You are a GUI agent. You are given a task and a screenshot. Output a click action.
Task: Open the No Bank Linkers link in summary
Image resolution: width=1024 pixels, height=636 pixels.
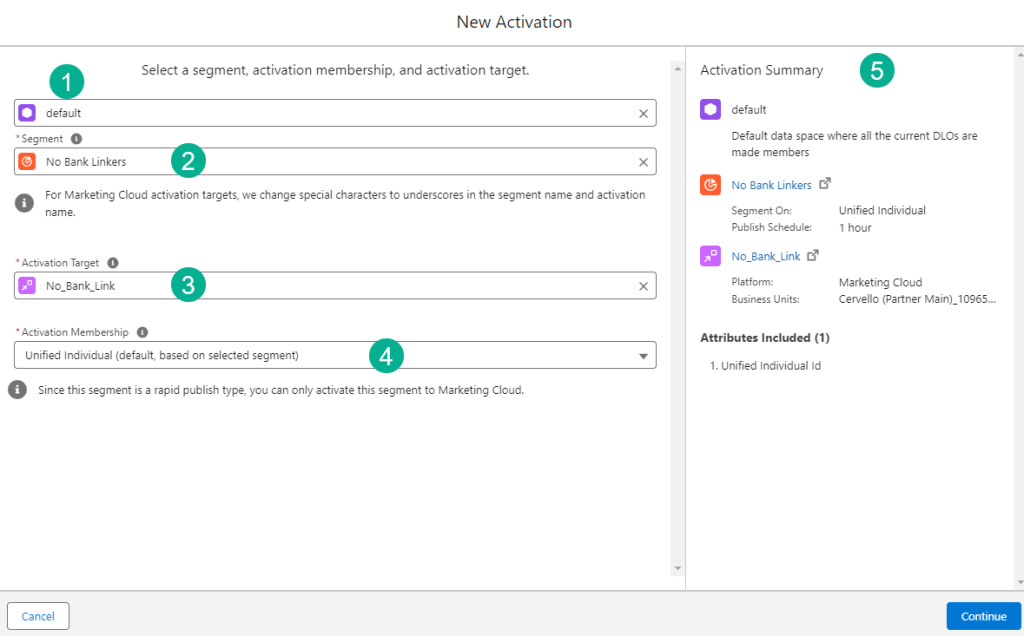(x=771, y=185)
